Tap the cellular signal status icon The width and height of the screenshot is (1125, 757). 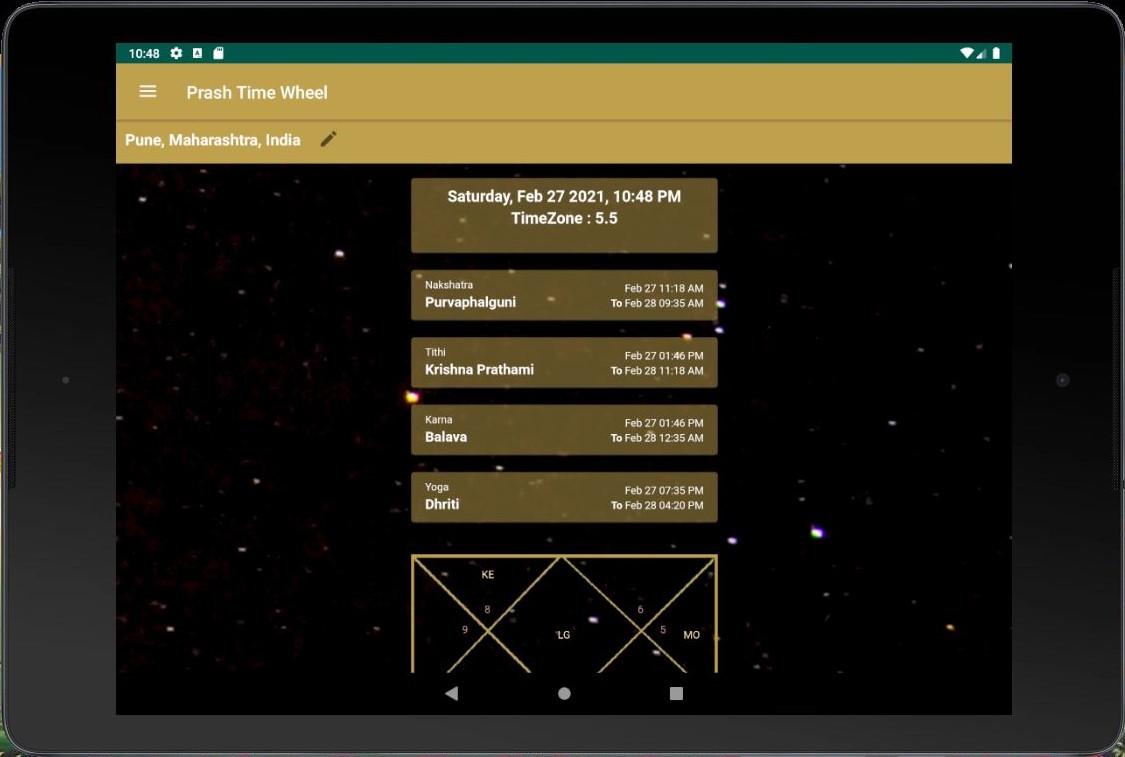(982, 53)
